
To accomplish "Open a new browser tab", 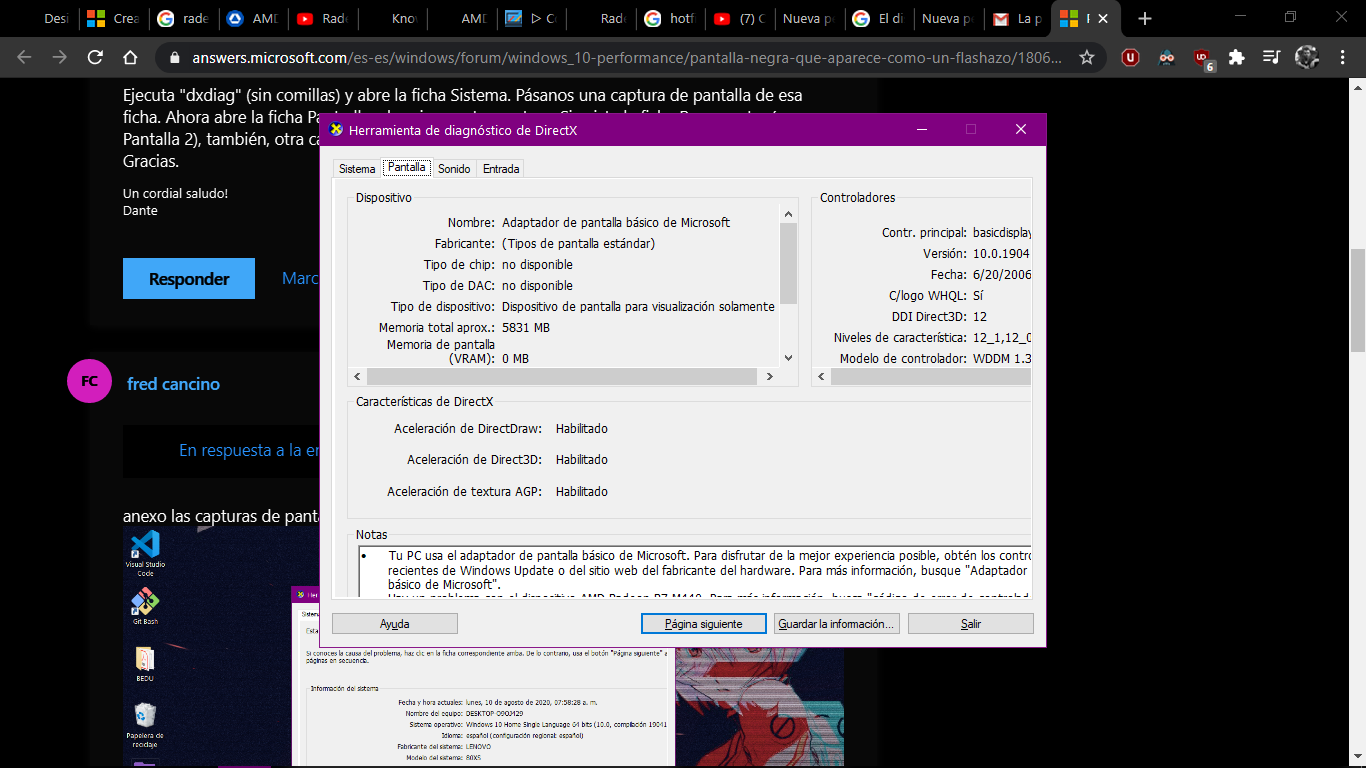I will click(x=1145, y=19).
